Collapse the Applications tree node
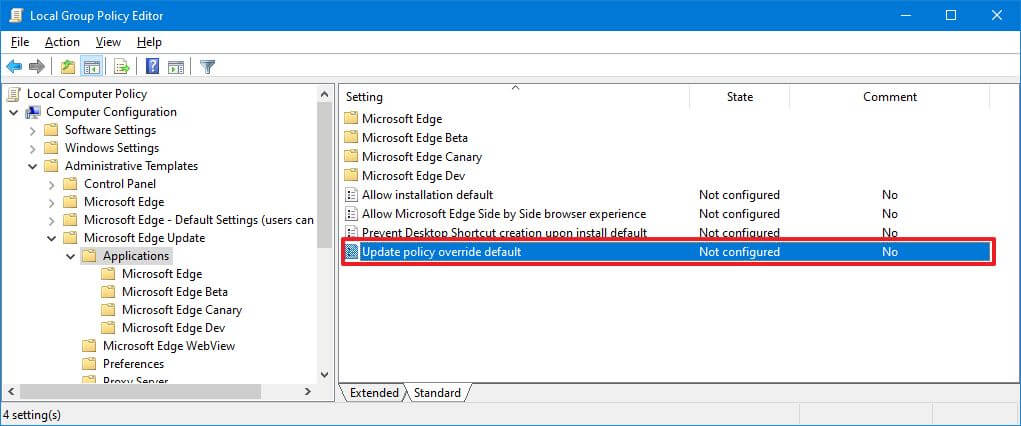 click(70, 257)
